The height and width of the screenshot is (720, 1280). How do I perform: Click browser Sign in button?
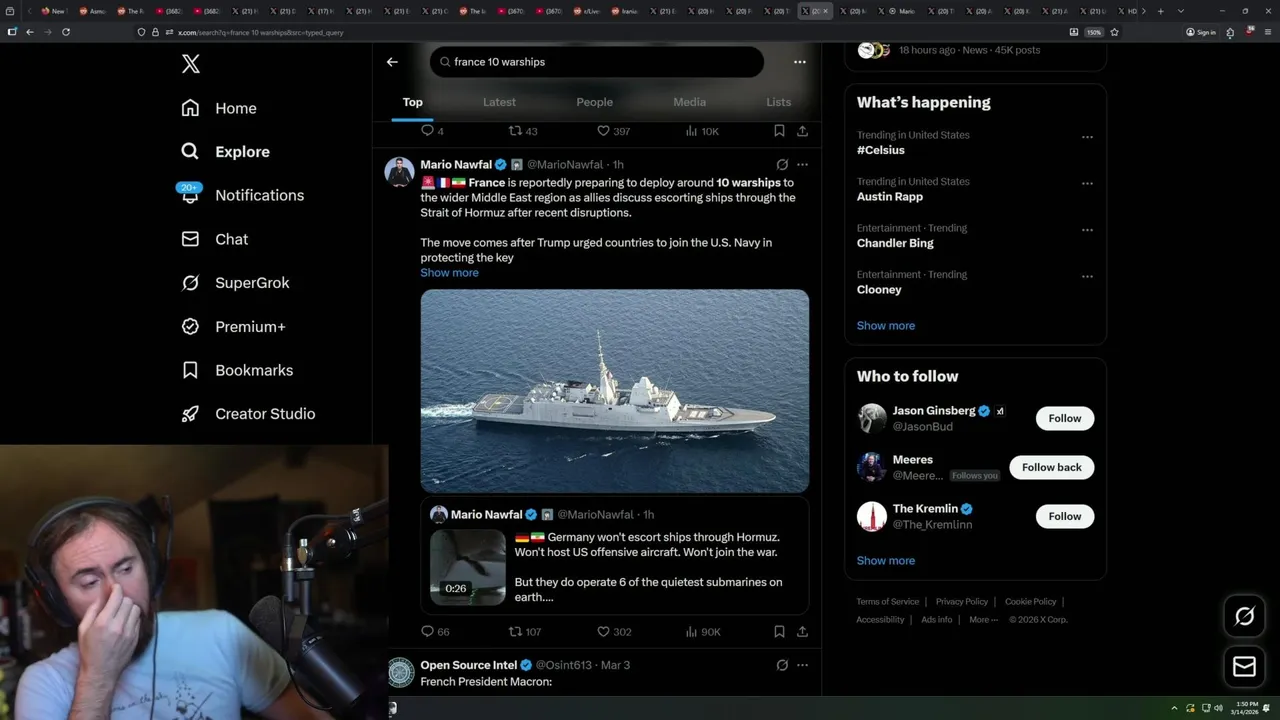pos(1200,32)
